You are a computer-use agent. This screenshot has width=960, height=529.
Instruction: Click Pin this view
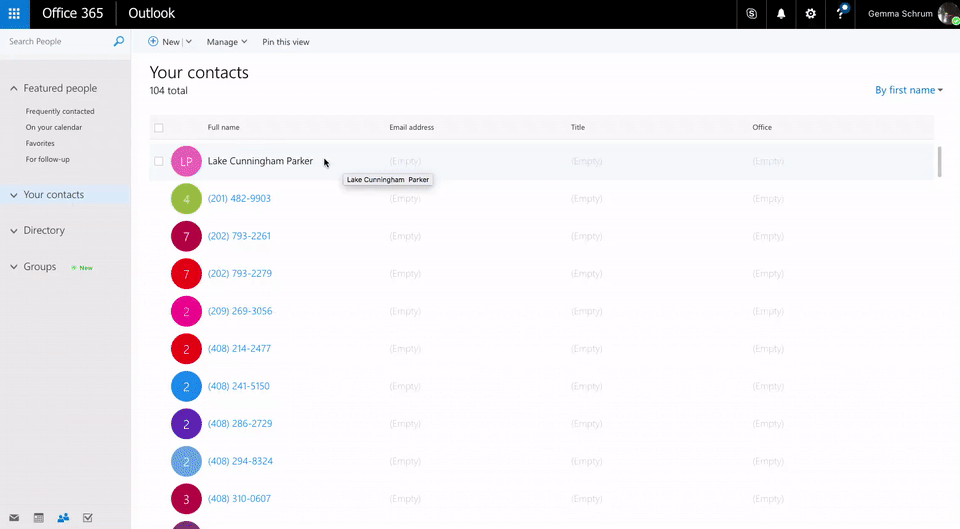coord(285,42)
